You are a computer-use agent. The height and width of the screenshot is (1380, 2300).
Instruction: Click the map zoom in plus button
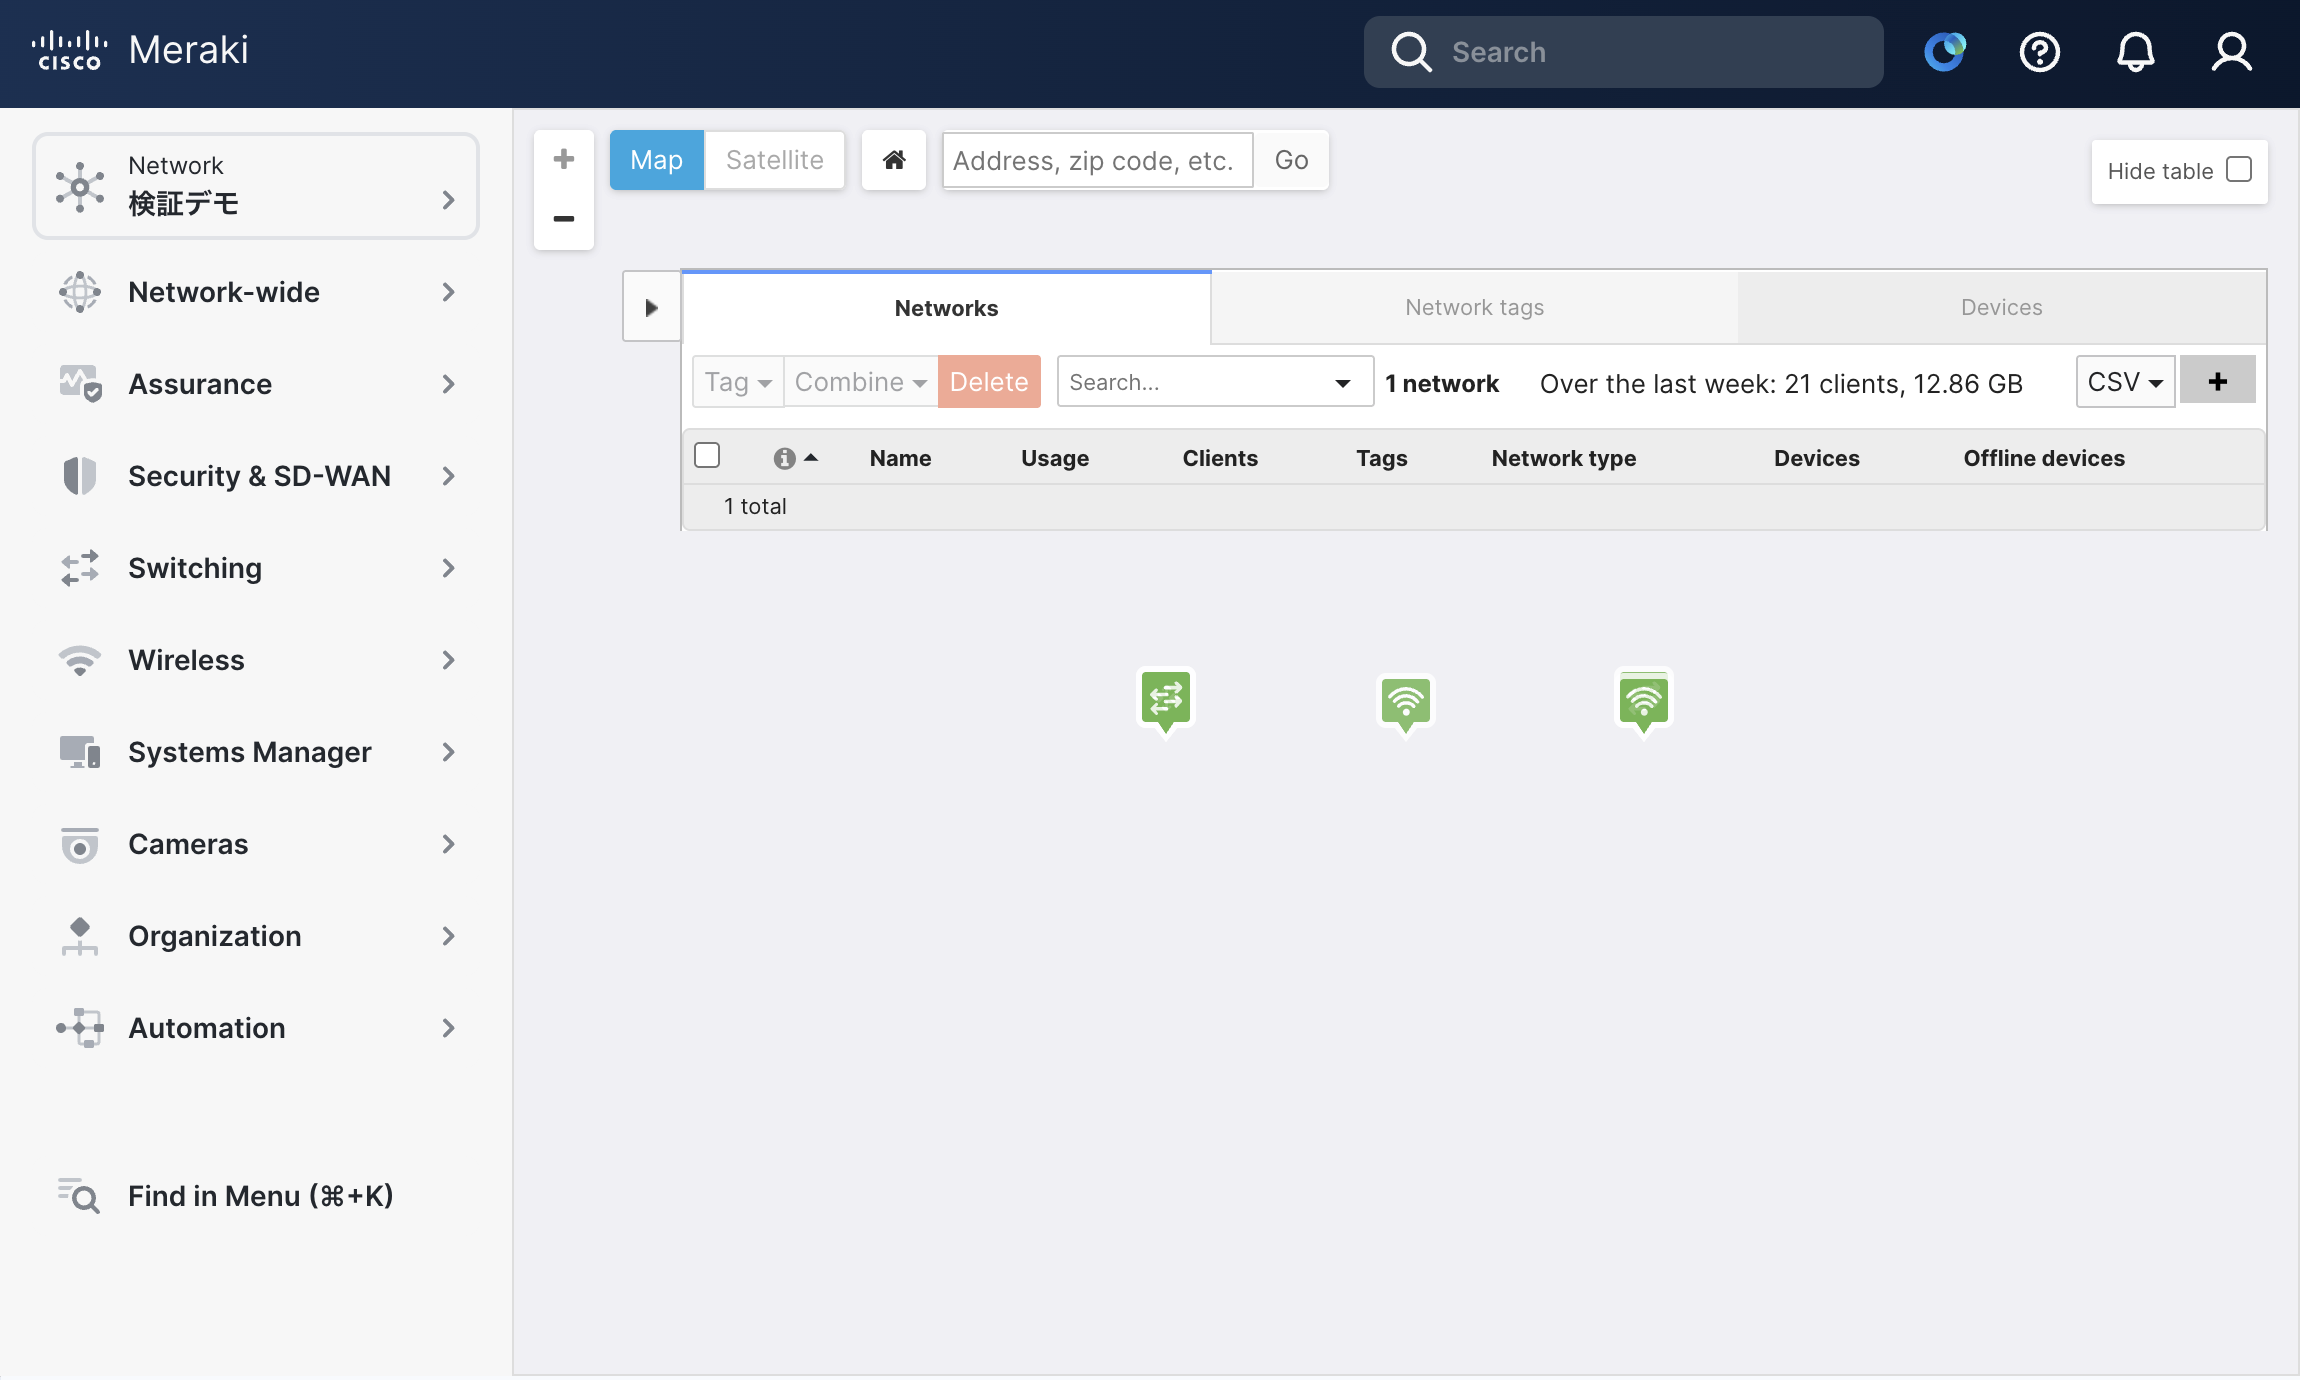click(x=564, y=160)
